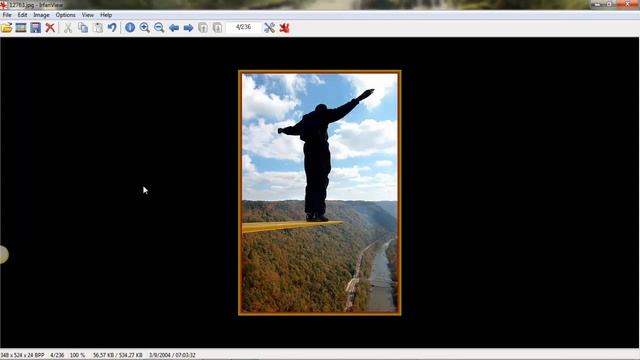The height and width of the screenshot is (360, 640).
Task: Click the file size text in status bar
Action: (118, 355)
